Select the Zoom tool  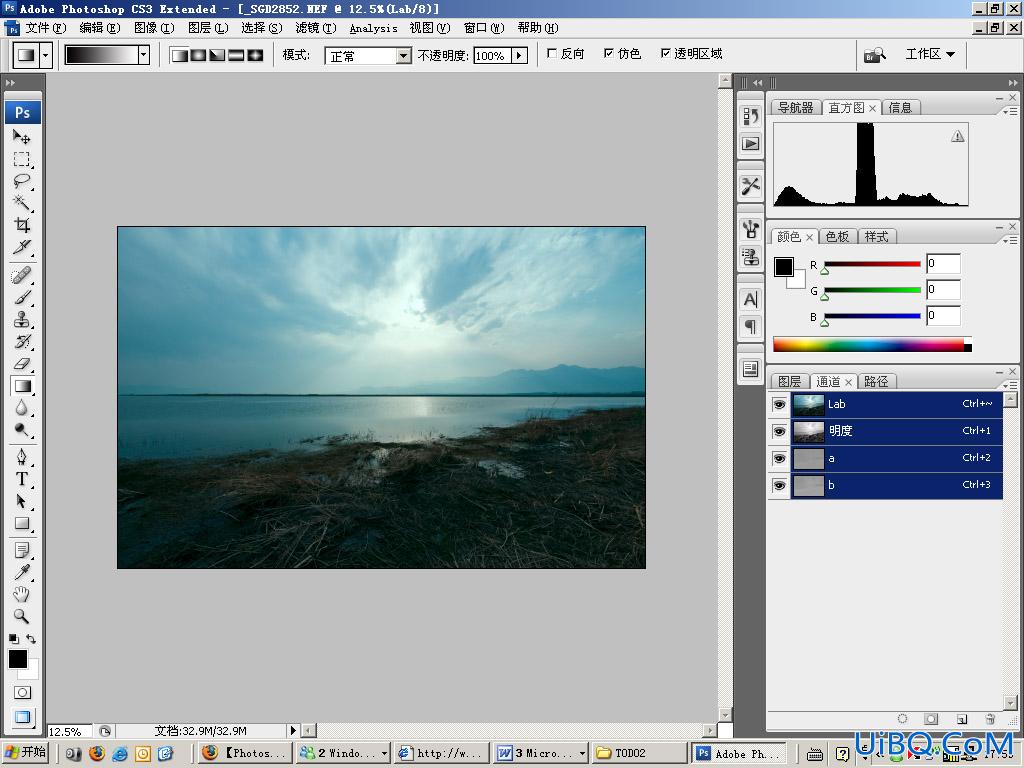tap(22, 616)
